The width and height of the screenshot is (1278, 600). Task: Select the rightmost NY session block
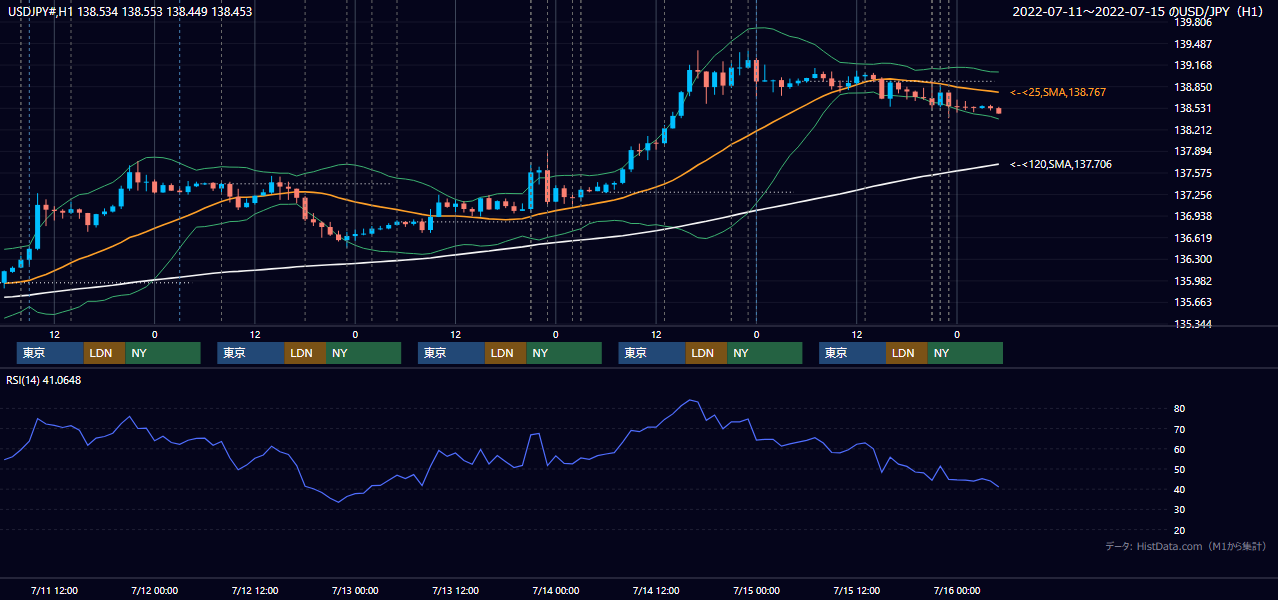965,353
